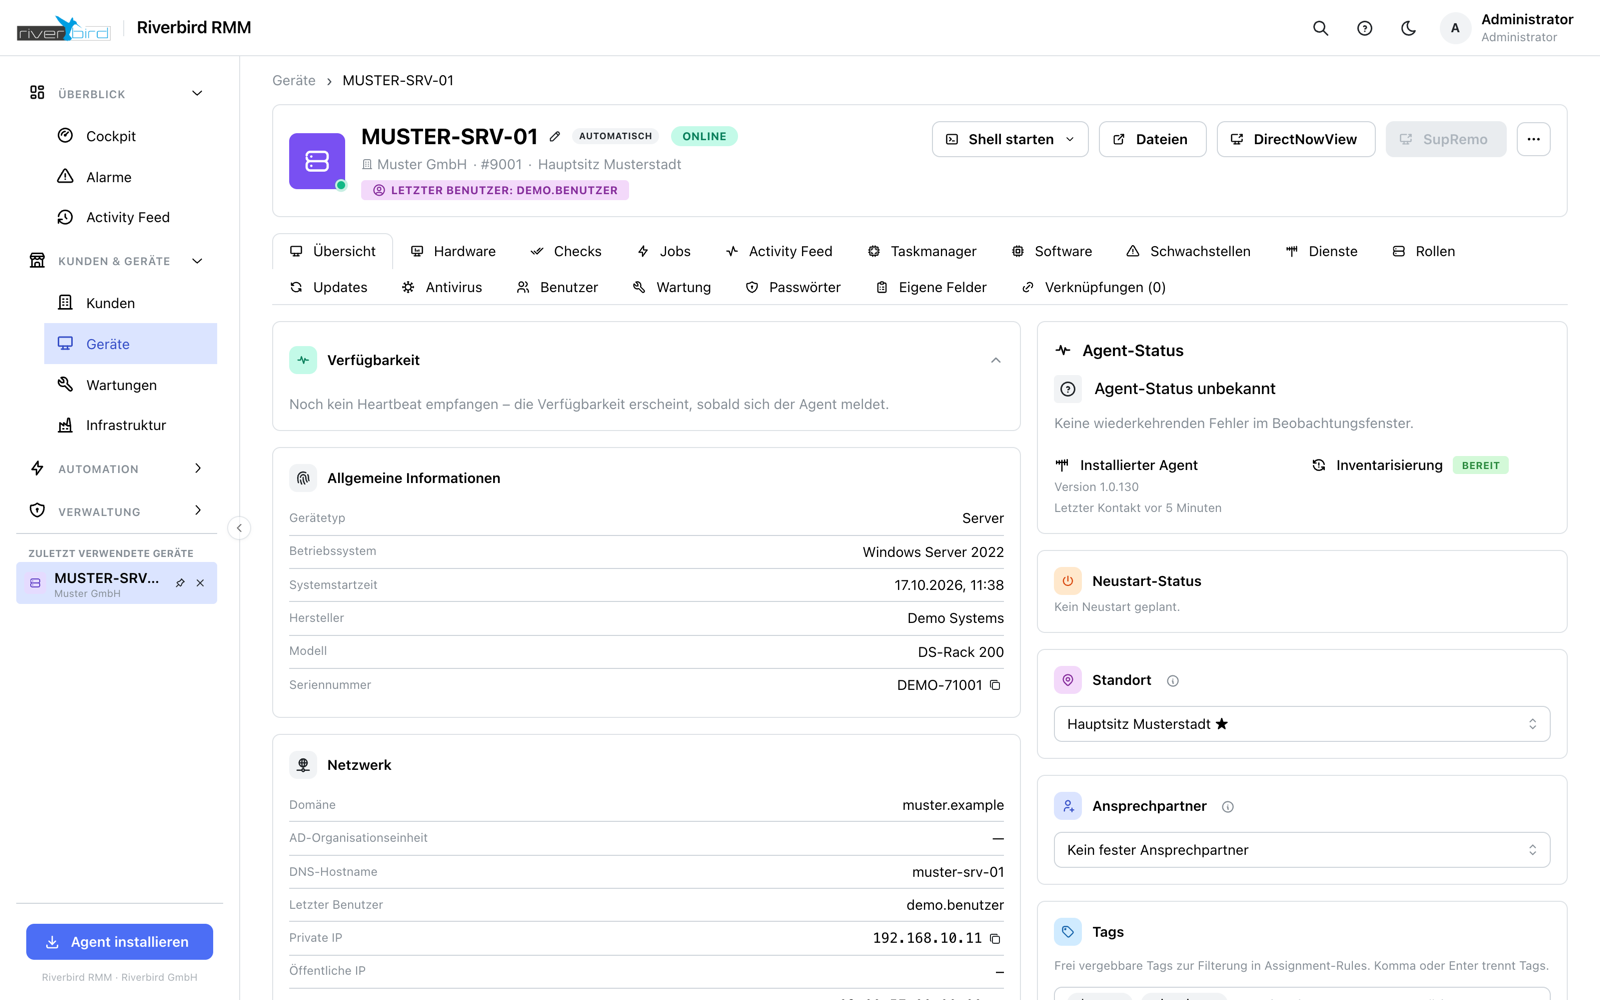Expand the Automation sidebar section
Screen dimensions: 1600x1000
pyautogui.click(x=198, y=468)
